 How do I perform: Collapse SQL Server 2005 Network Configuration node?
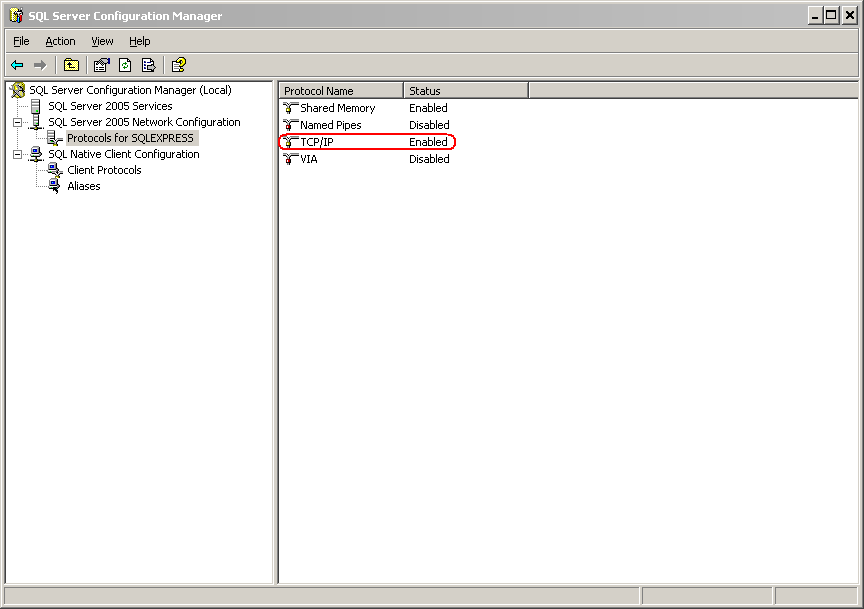(18, 122)
